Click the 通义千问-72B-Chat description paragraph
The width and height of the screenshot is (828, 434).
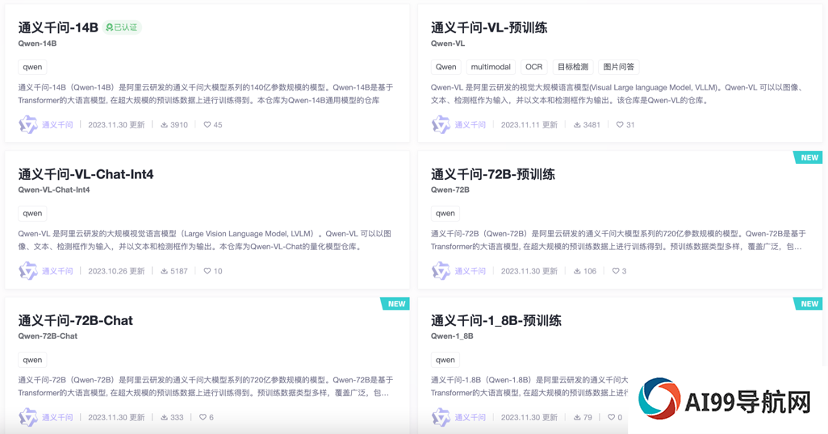pos(205,386)
